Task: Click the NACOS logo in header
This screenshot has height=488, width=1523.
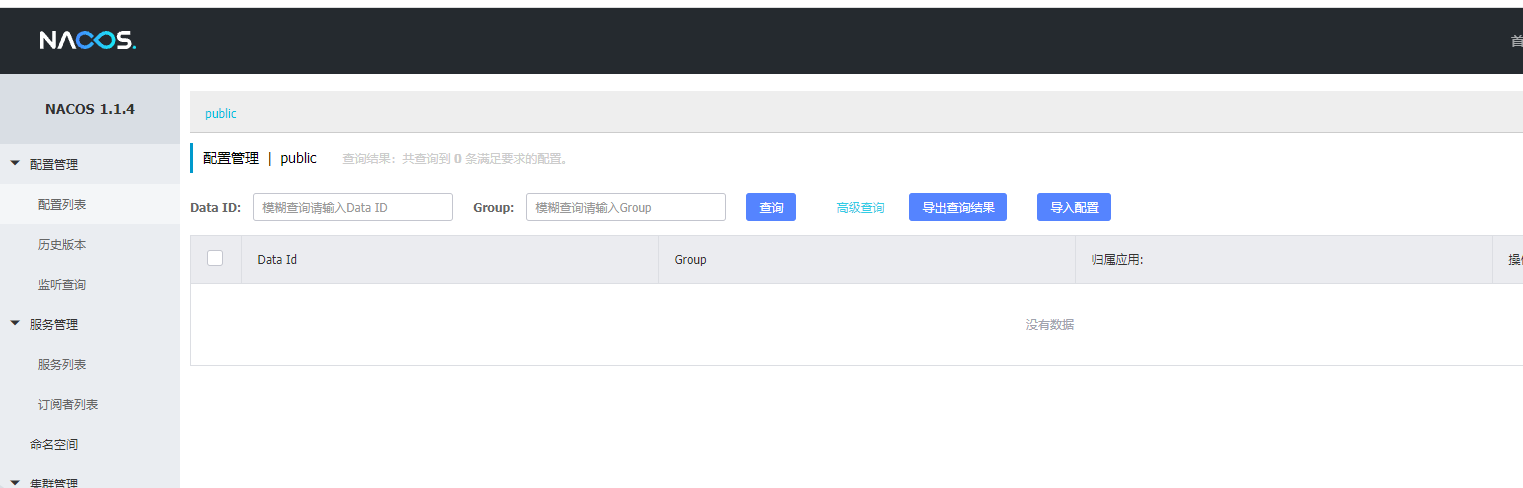Action: tap(88, 40)
